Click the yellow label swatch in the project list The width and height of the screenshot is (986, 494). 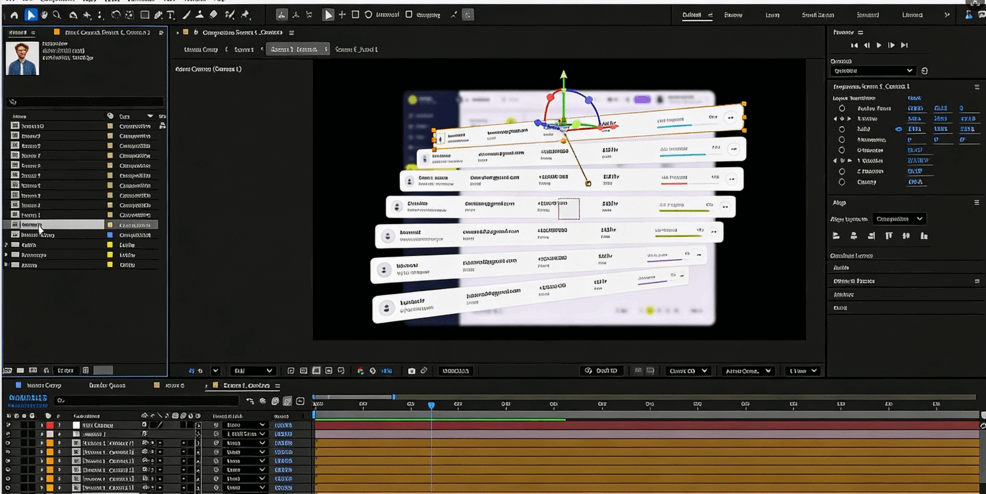click(x=110, y=254)
